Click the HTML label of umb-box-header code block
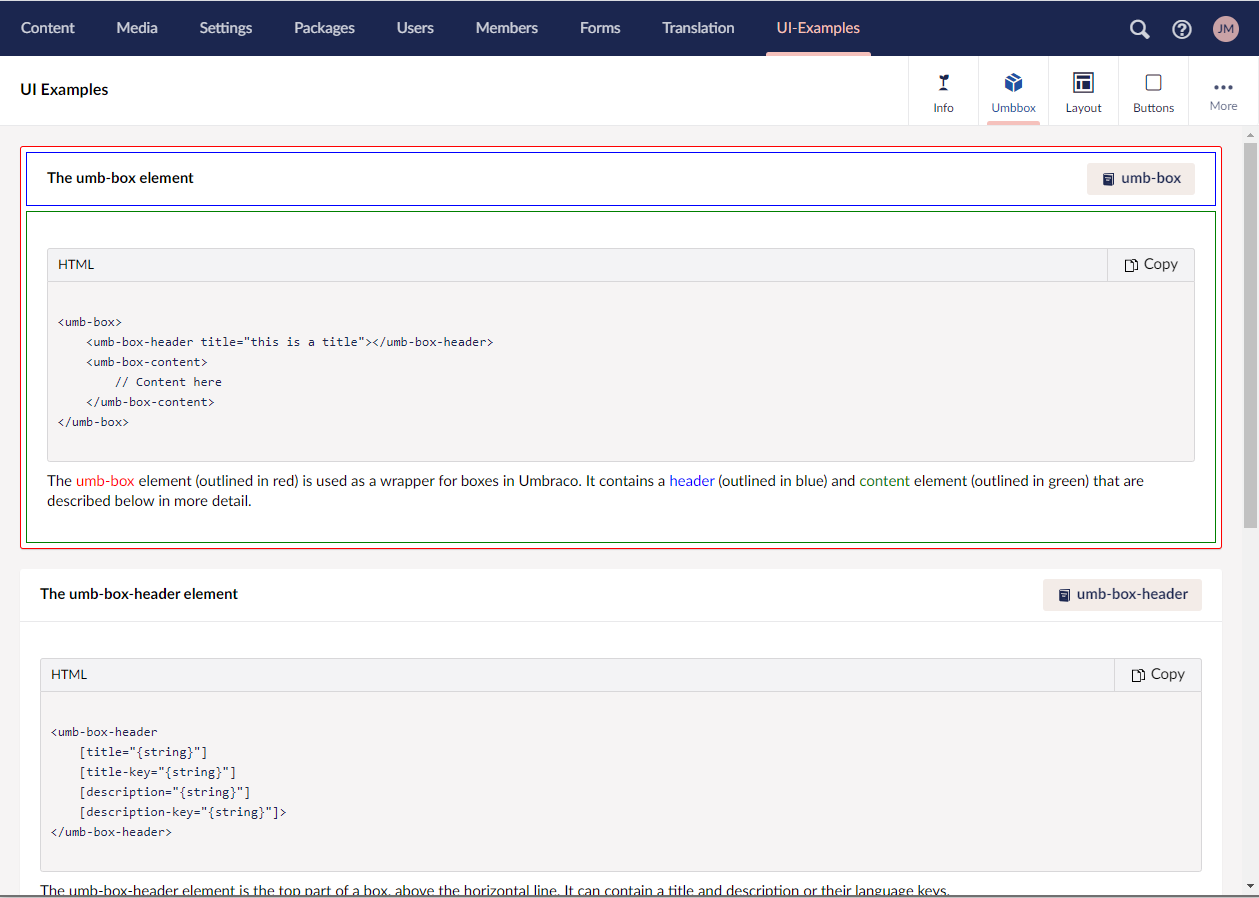Screen dimensions: 1259x898 [x=69, y=675]
